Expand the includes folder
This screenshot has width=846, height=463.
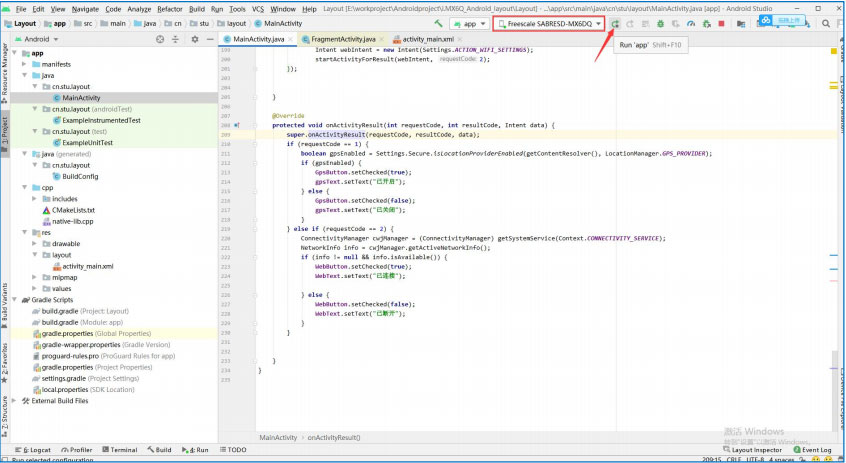point(35,199)
